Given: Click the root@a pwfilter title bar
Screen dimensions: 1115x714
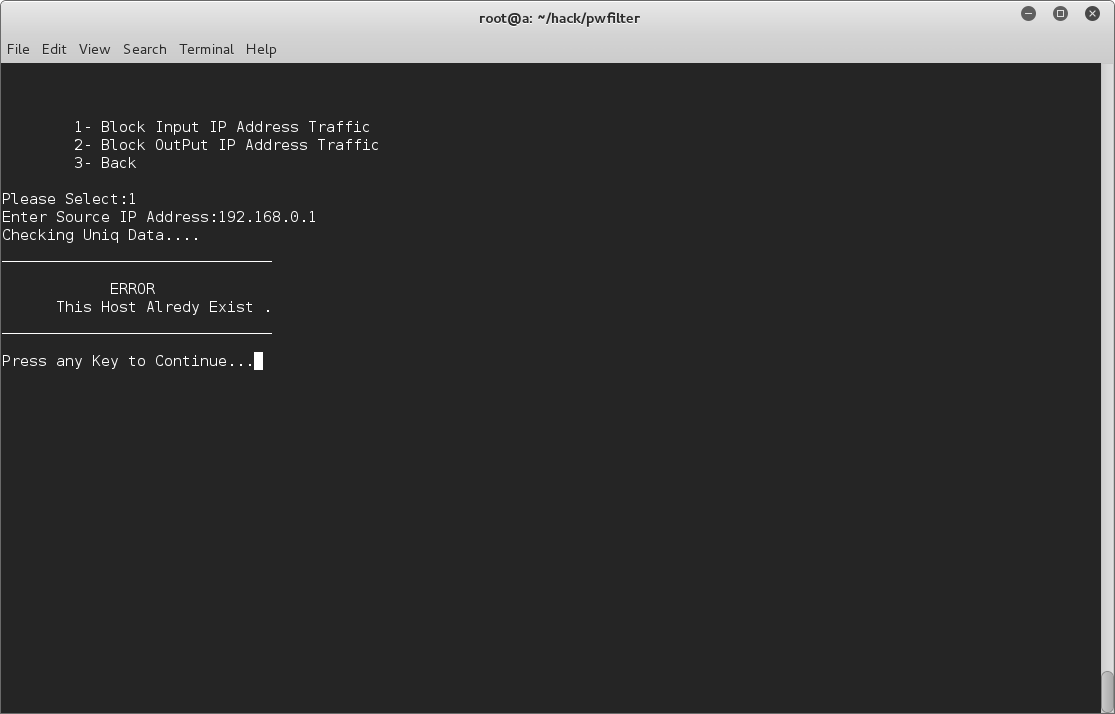Looking at the screenshot, I should coord(559,17).
